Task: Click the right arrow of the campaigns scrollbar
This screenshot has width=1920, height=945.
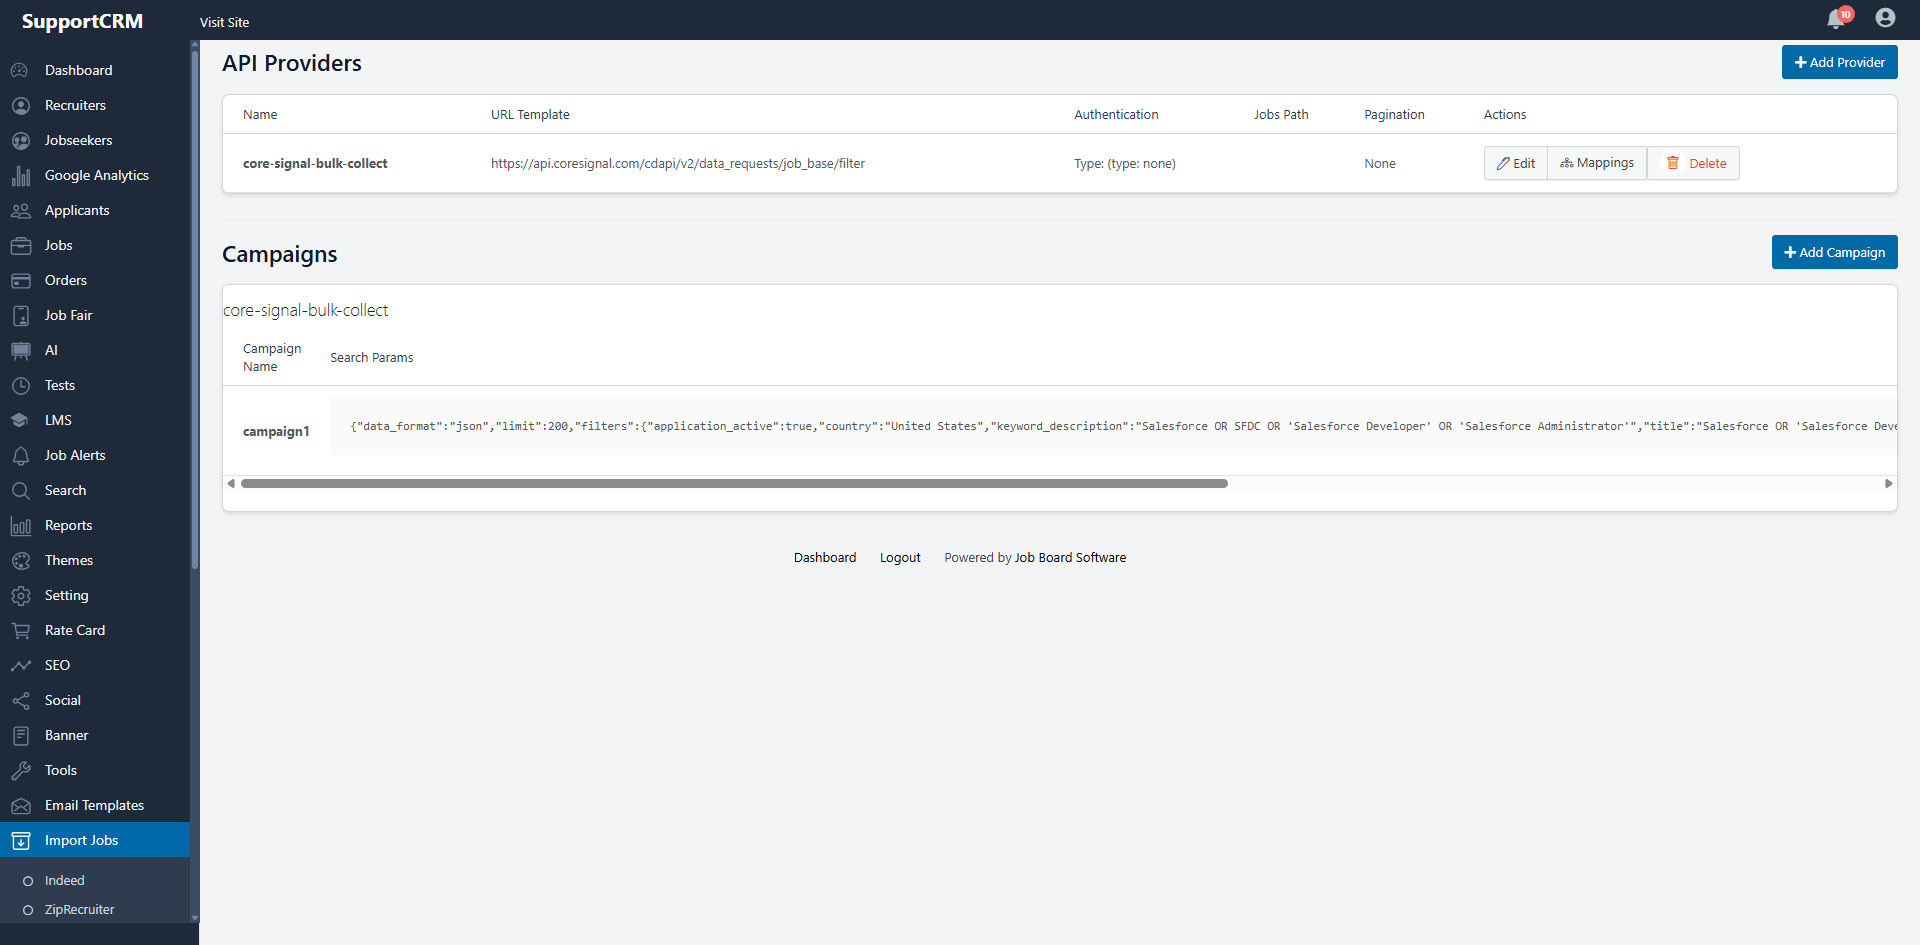Action: (1889, 483)
